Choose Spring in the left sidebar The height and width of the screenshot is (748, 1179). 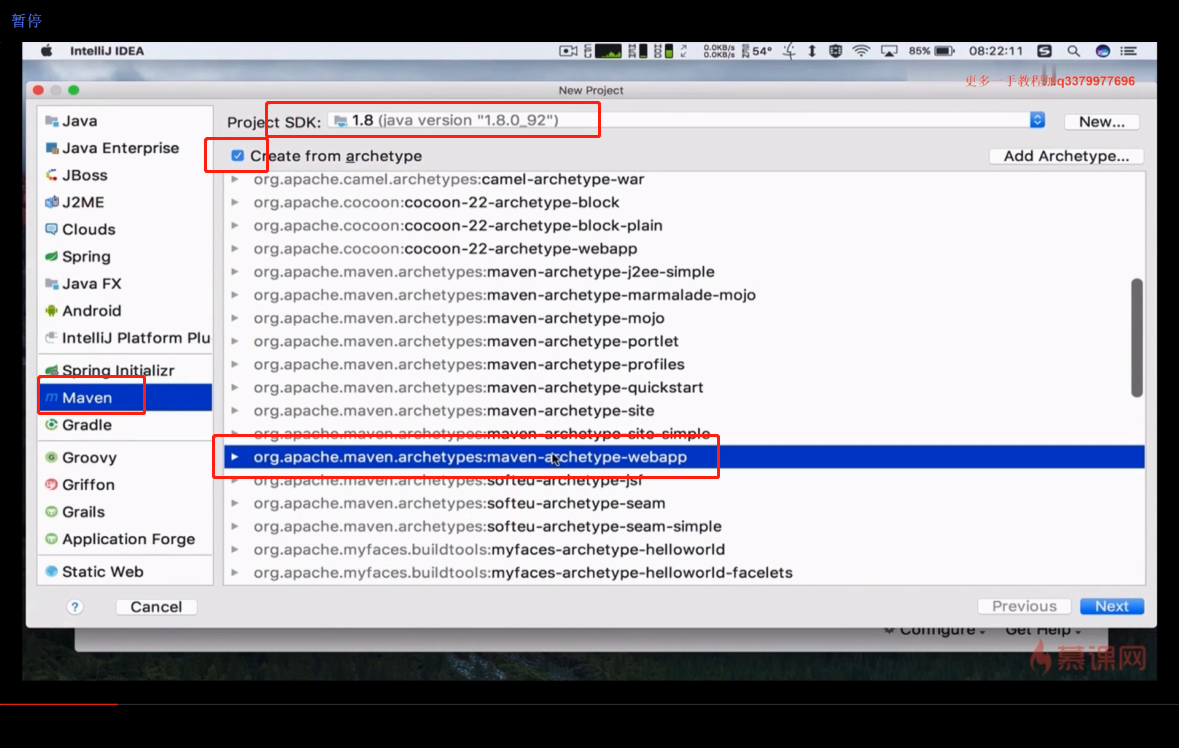[78, 256]
